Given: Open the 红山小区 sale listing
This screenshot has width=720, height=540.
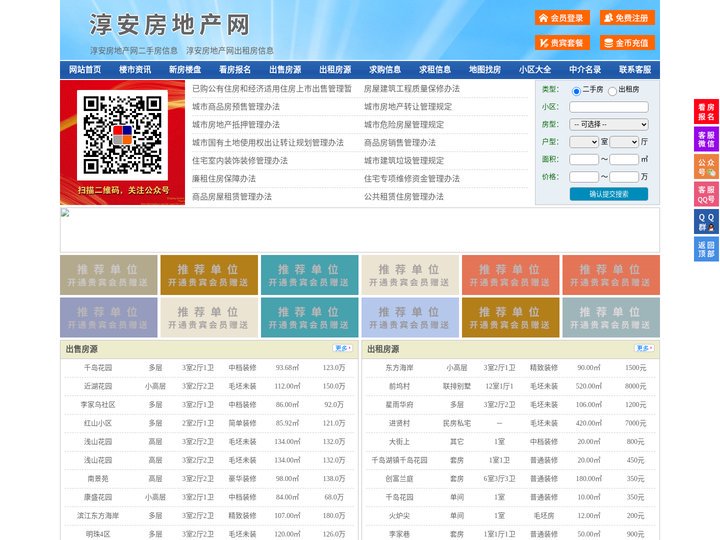Looking at the screenshot, I should tap(98, 423).
